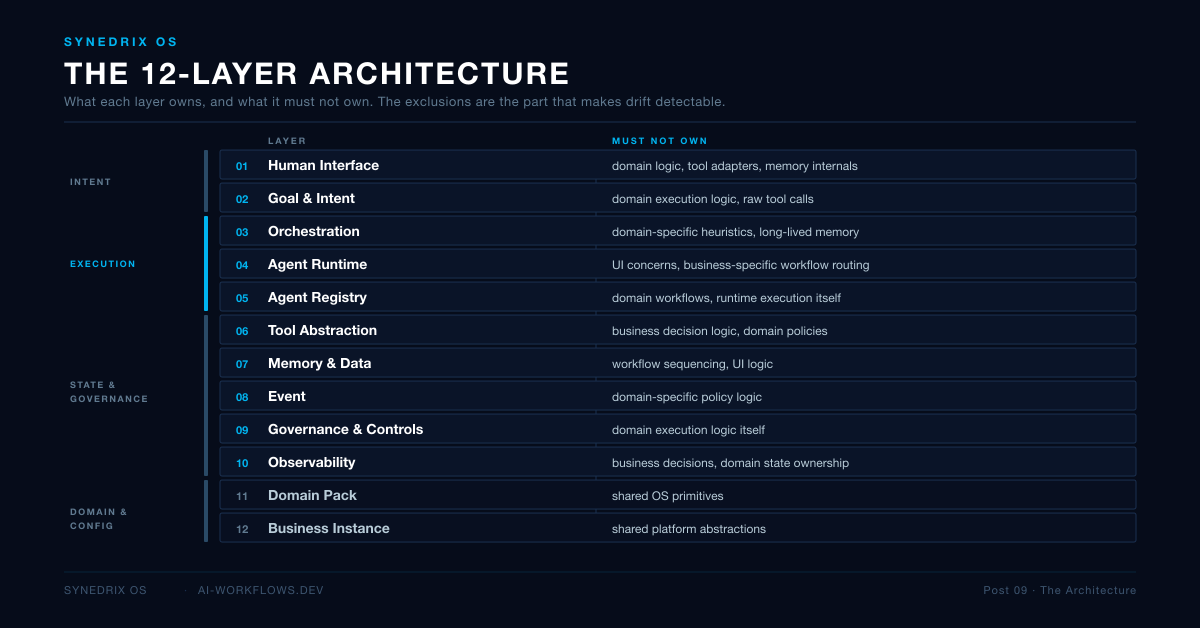Click 'workflow sequencing, UI logic' text
The width and height of the screenshot is (1200, 628).
(692, 364)
